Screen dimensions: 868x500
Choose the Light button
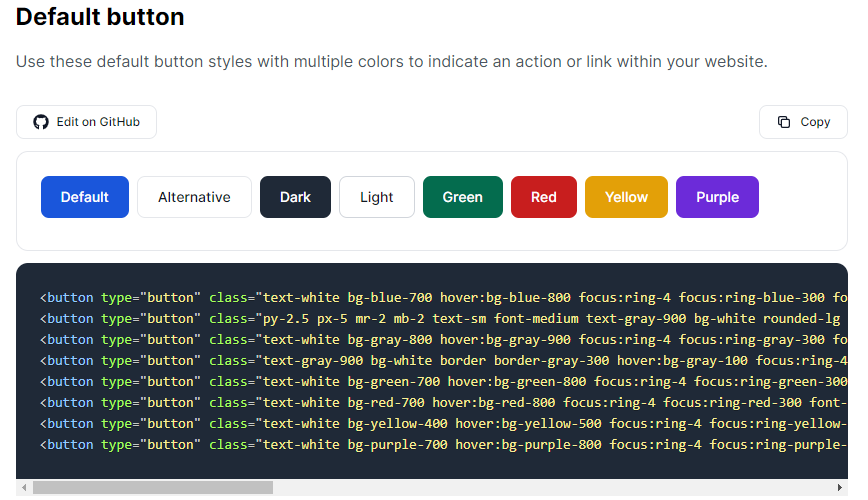[x=377, y=197]
